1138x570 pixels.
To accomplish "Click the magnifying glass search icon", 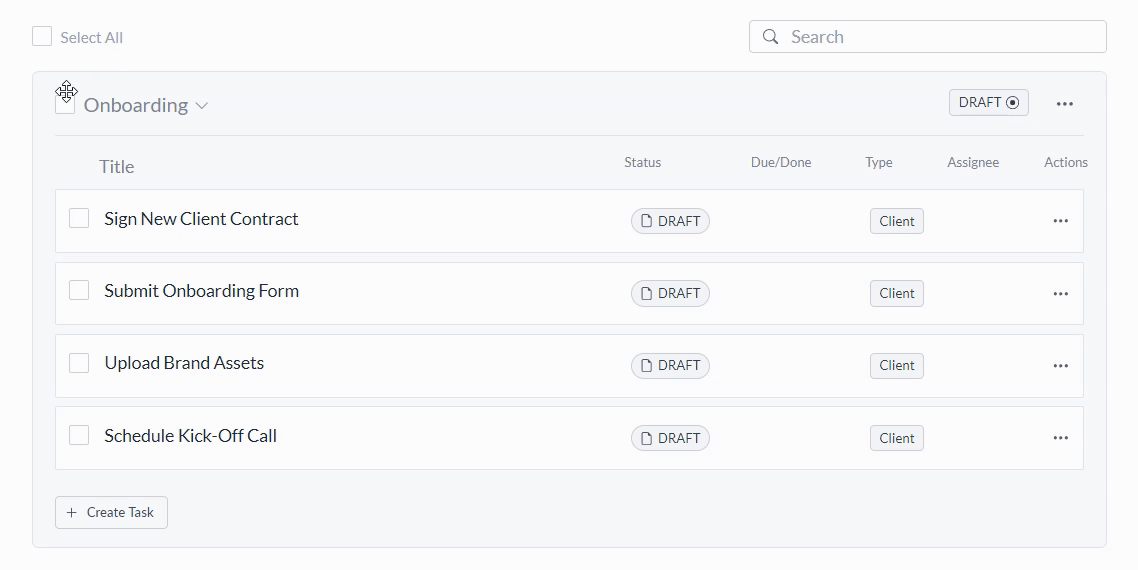I will pyautogui.click(x=770, y=37).
